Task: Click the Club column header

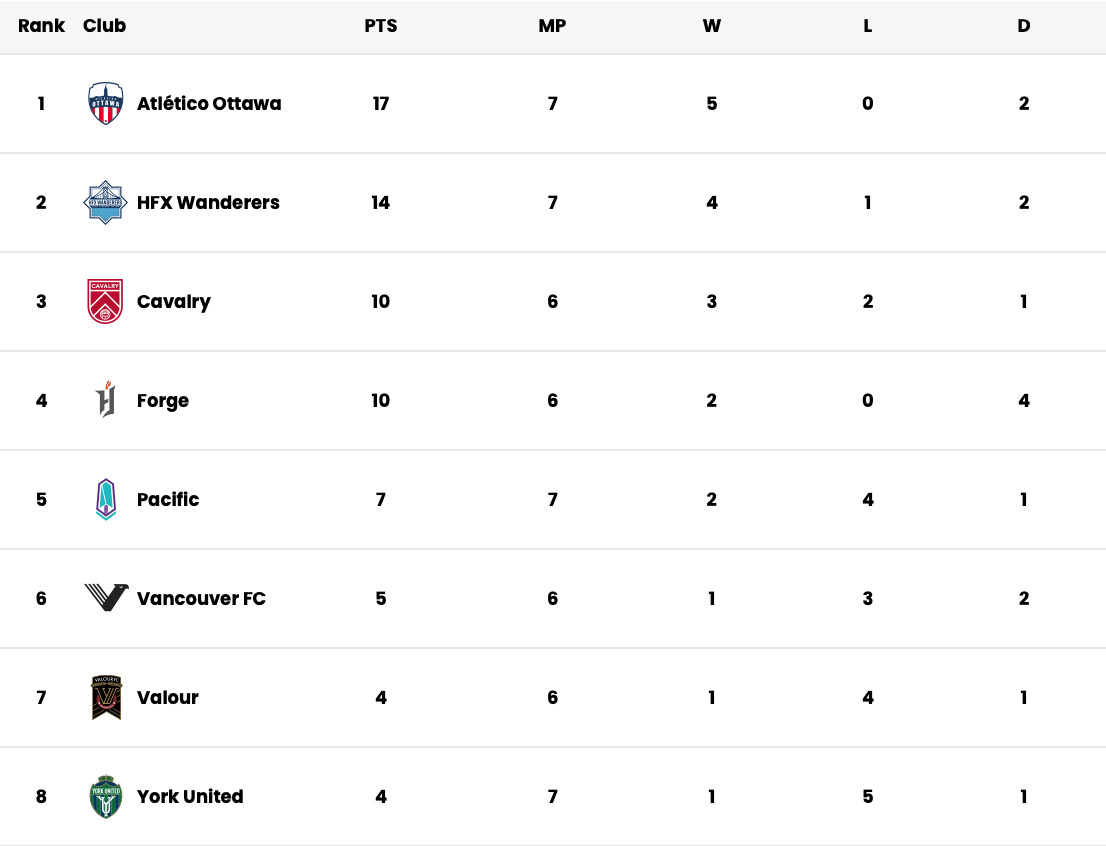Action: [x=104, y=26]
